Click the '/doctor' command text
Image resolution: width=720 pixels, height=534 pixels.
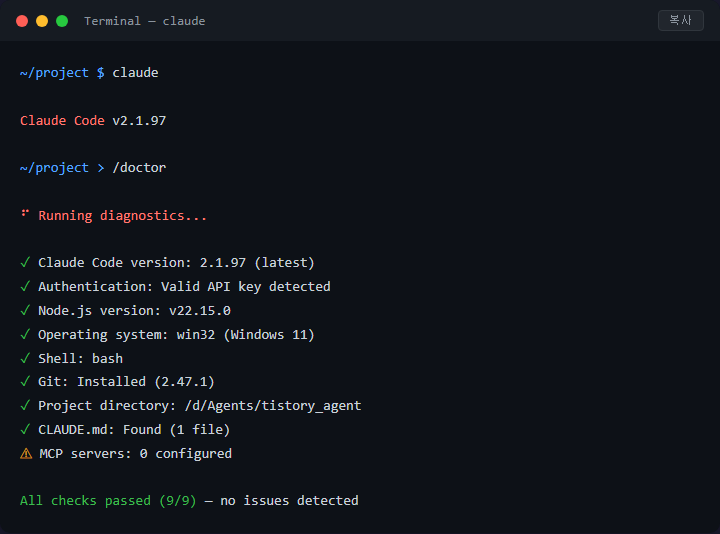tap(139, 168)
